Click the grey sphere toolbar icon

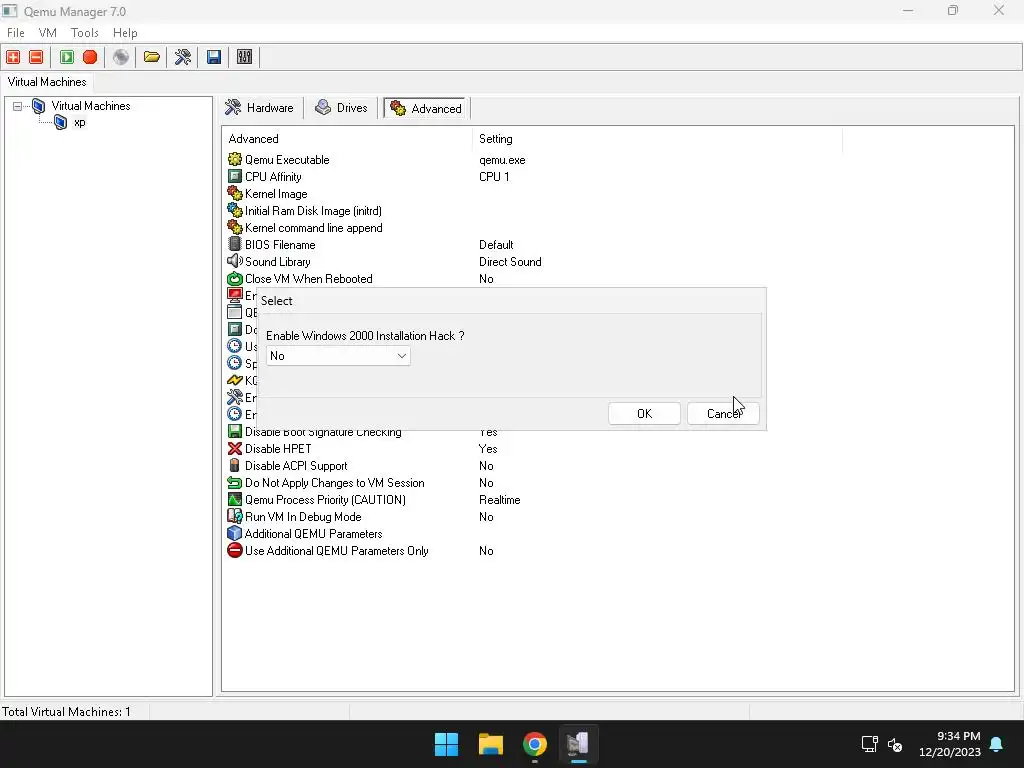pyautogui.click(x=121, y=57)
